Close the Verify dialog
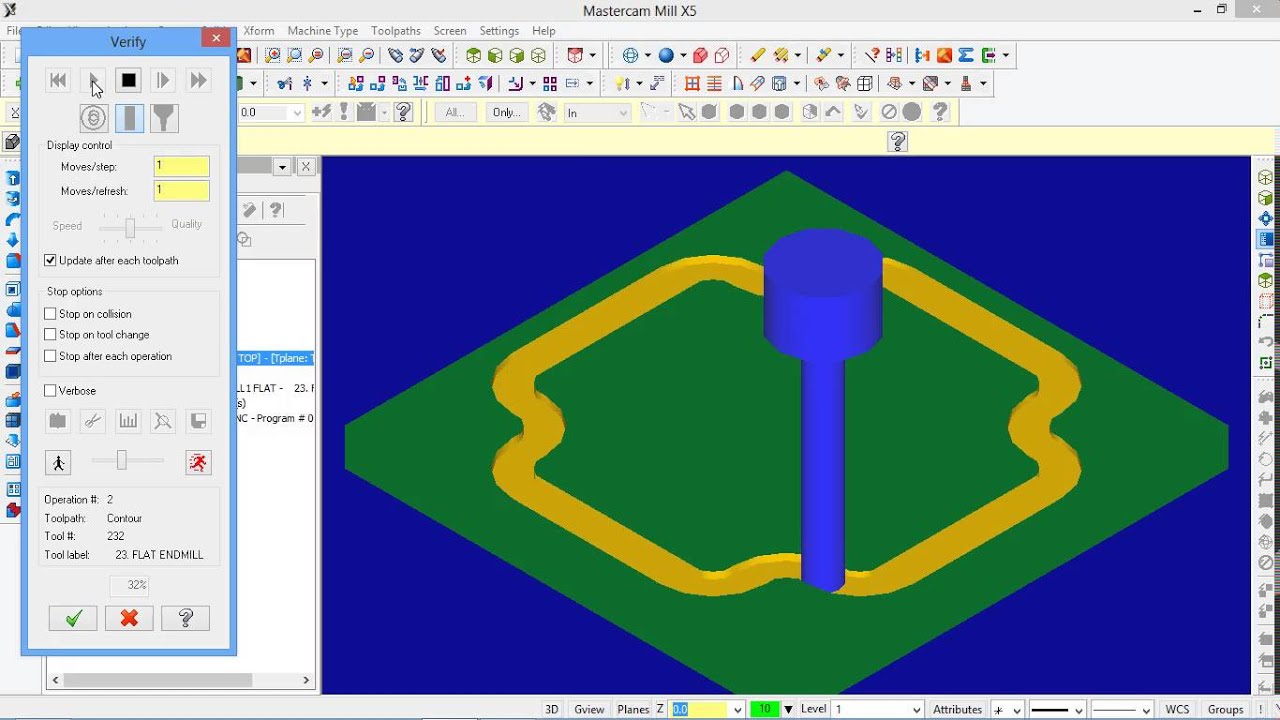The image size is (1280, 720). 215,38
